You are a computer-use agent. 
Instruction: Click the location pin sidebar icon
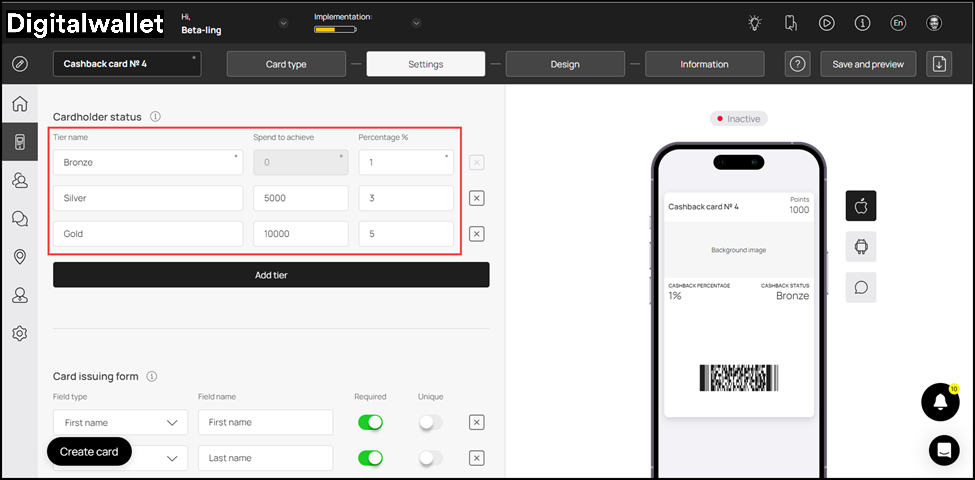coord(19,257)
